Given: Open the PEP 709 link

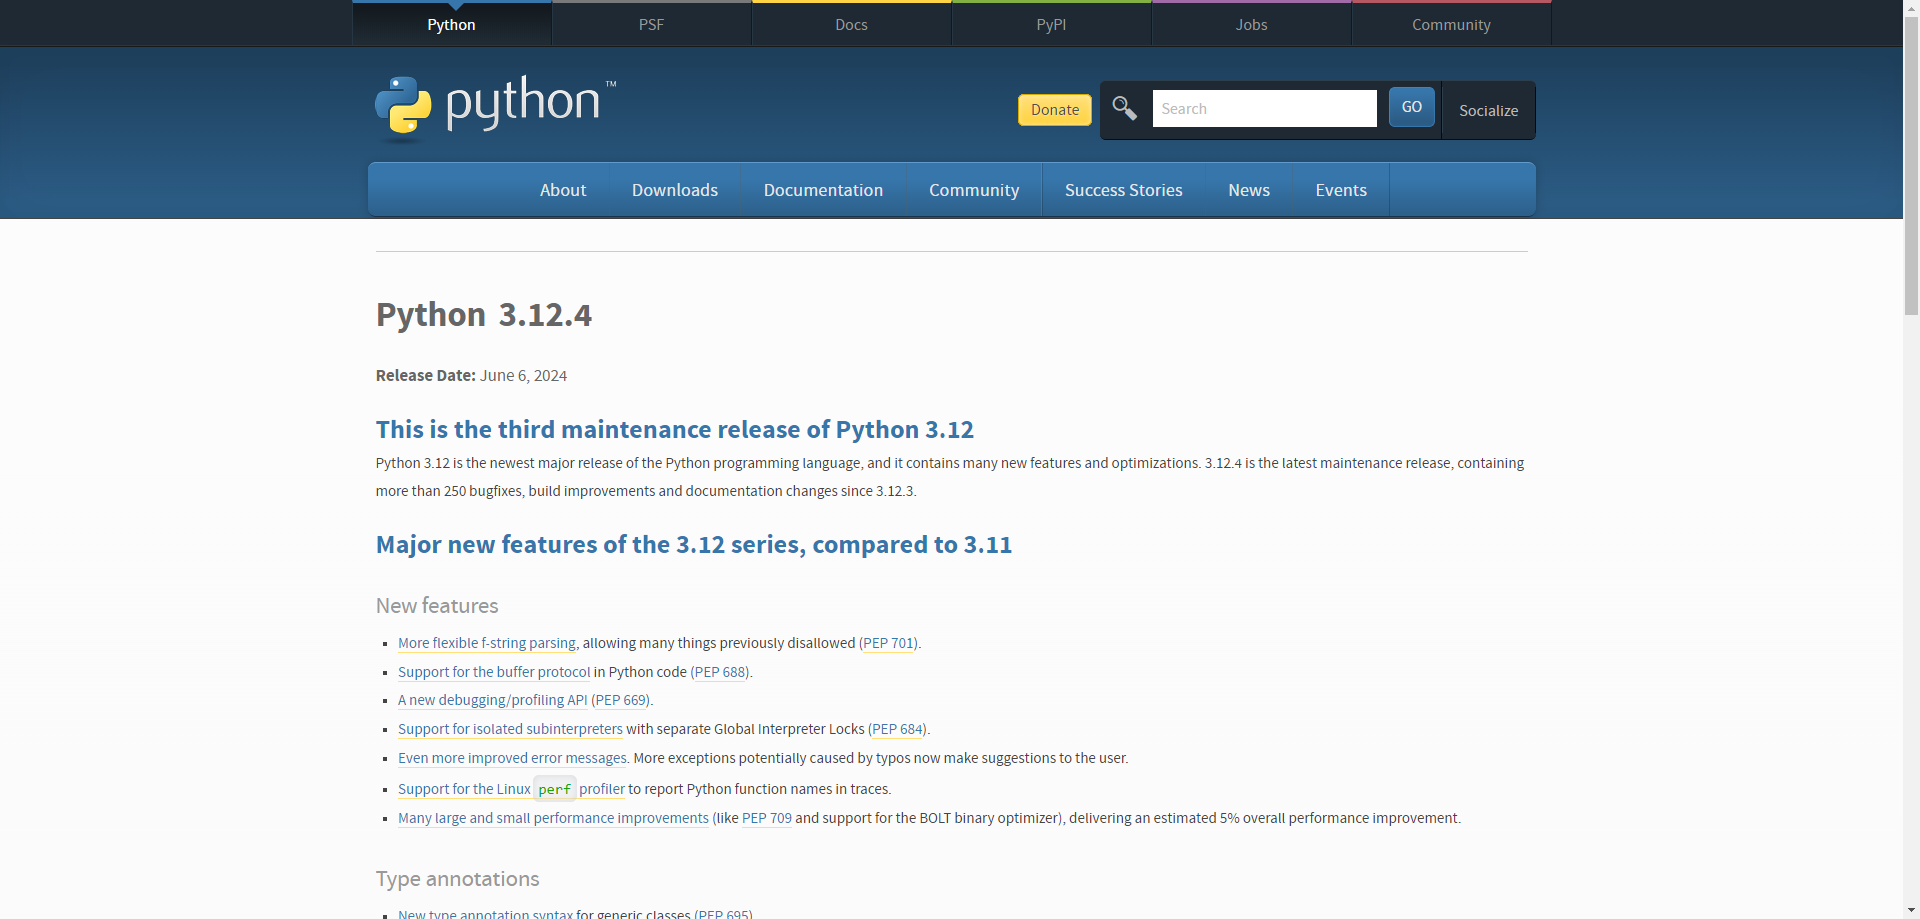Looking at the screenshot, I should [x=767, y=818].
